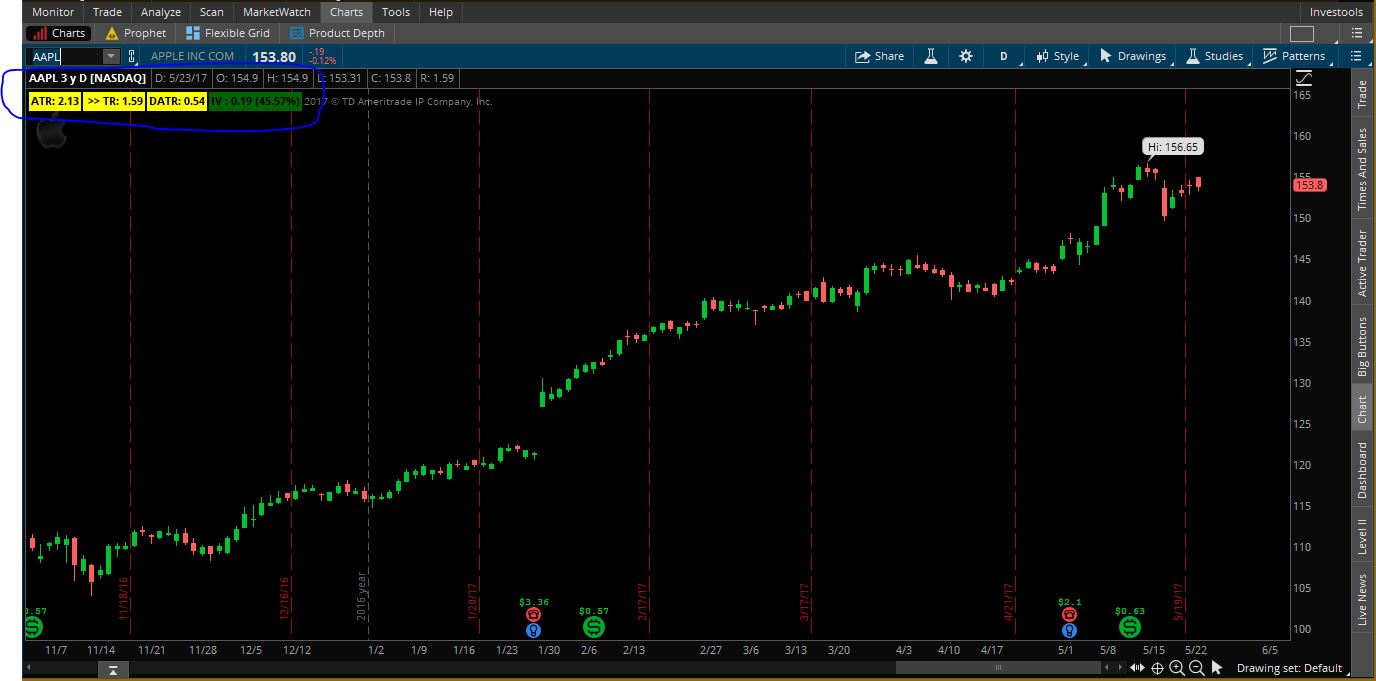Click the $3.36 earnings phone icon
The width and height of the screenshot is (1376, 681).
[534, 615]
